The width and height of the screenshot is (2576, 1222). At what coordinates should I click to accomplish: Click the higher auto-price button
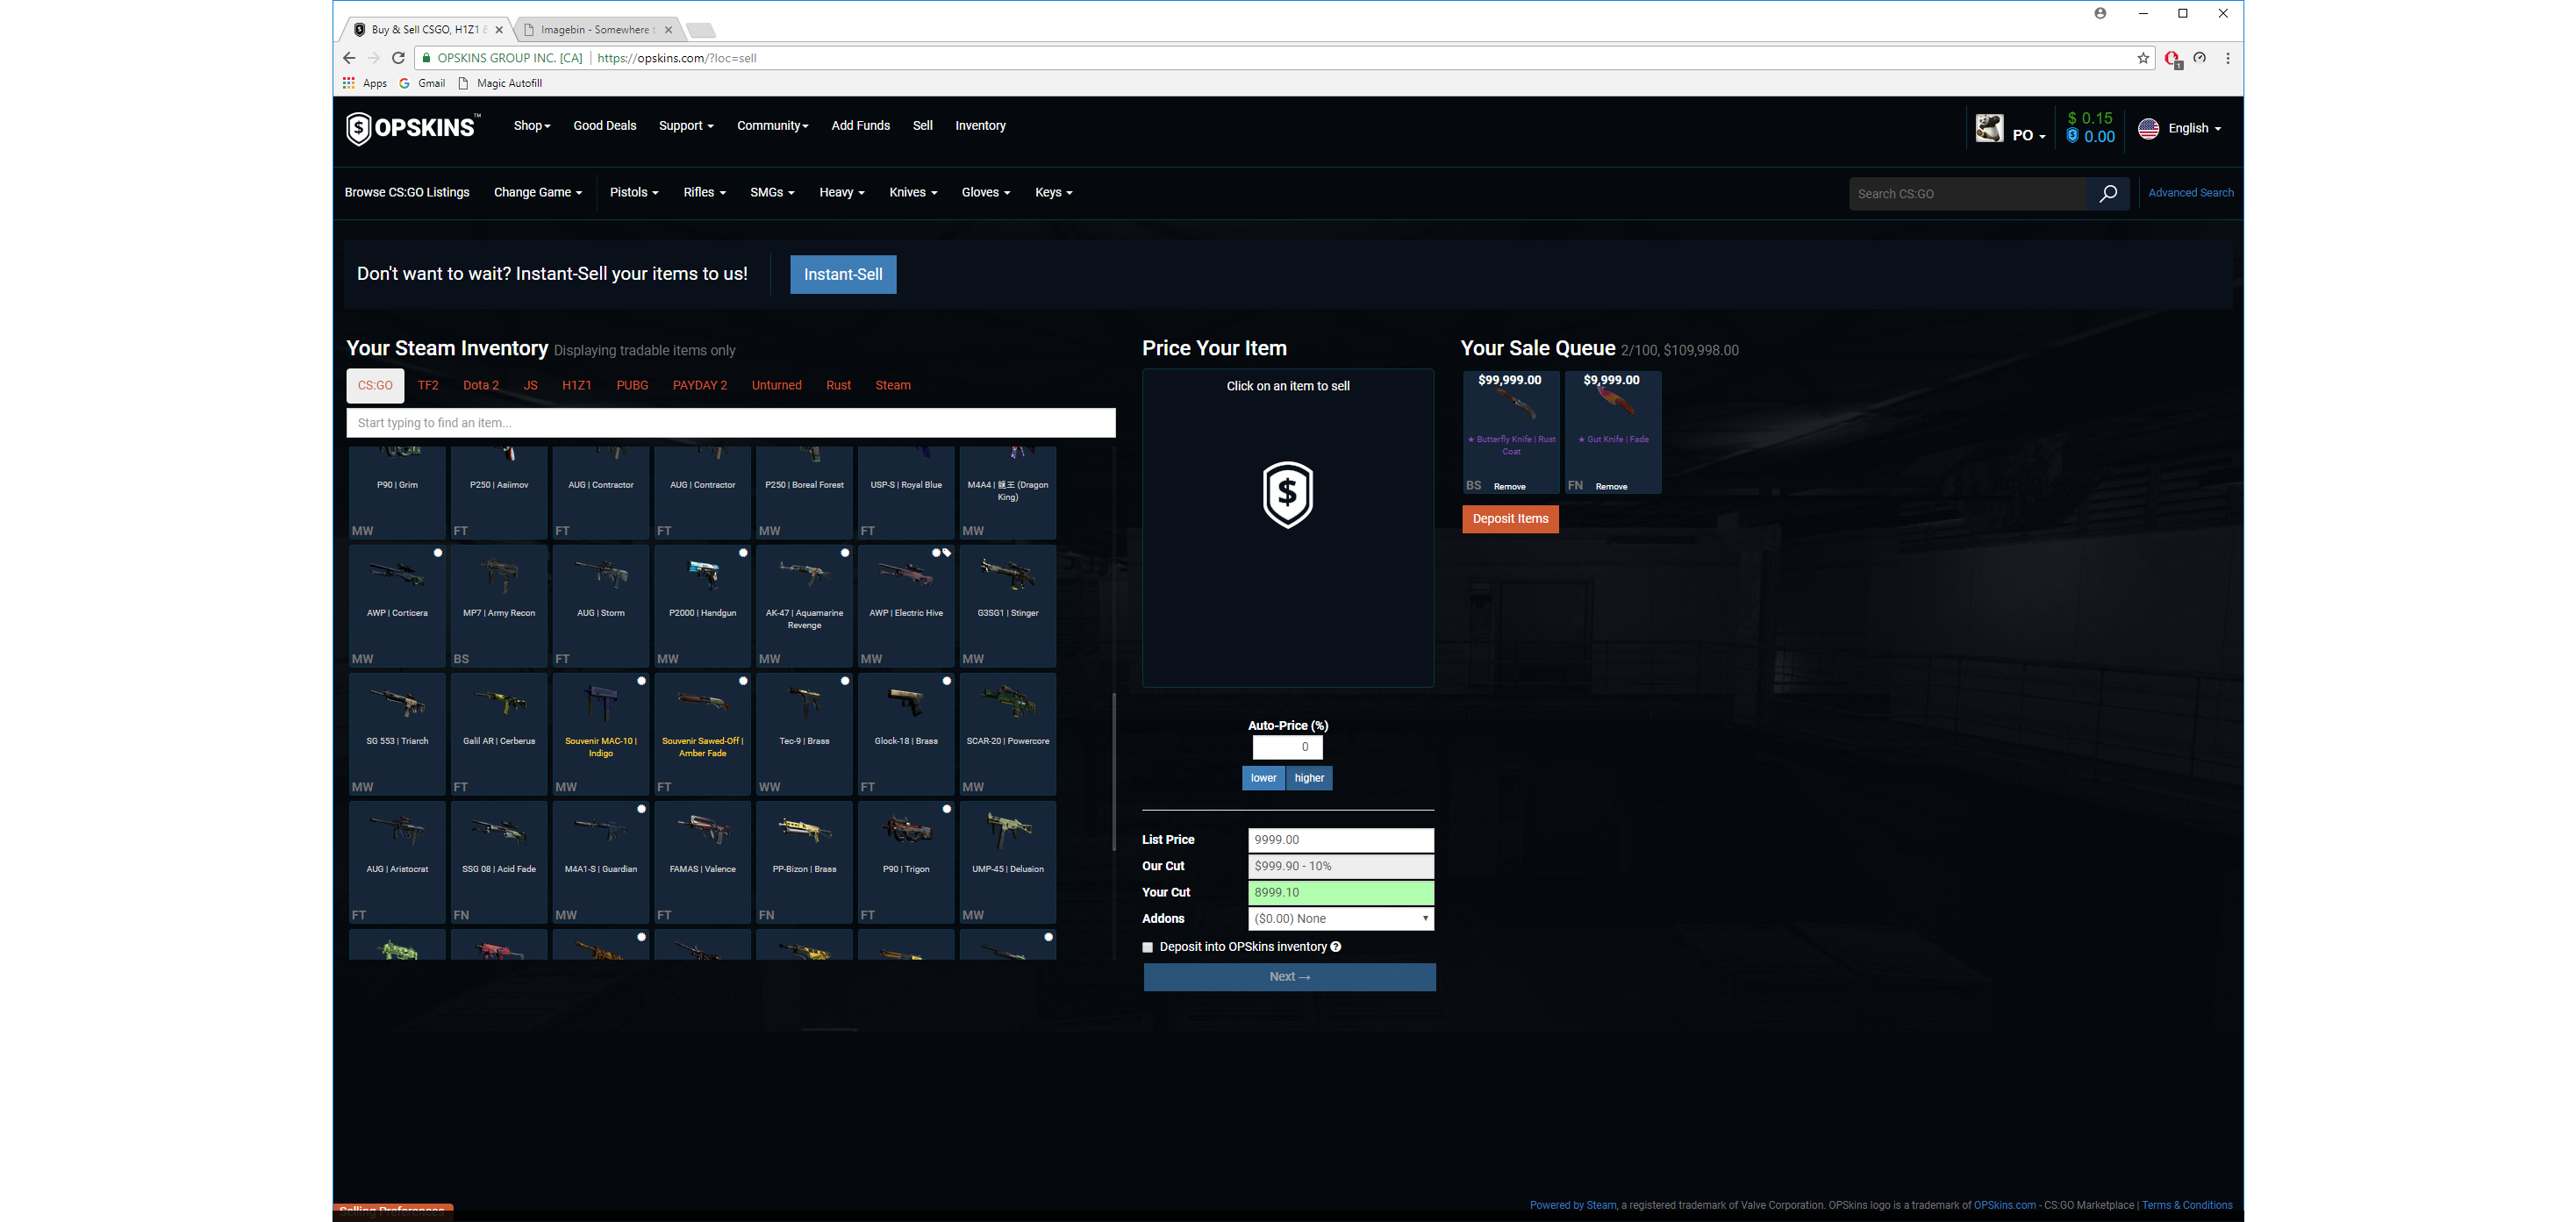tap(1309, 778)
